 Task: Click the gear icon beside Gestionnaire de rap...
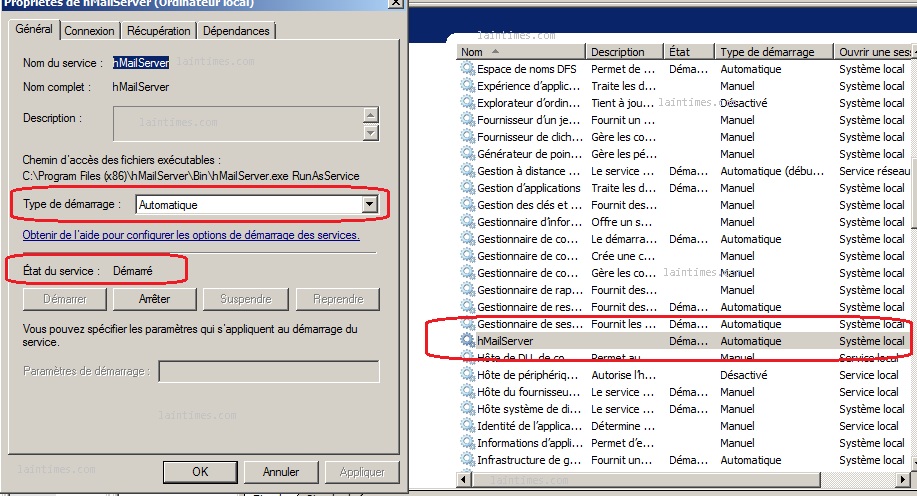467,289
